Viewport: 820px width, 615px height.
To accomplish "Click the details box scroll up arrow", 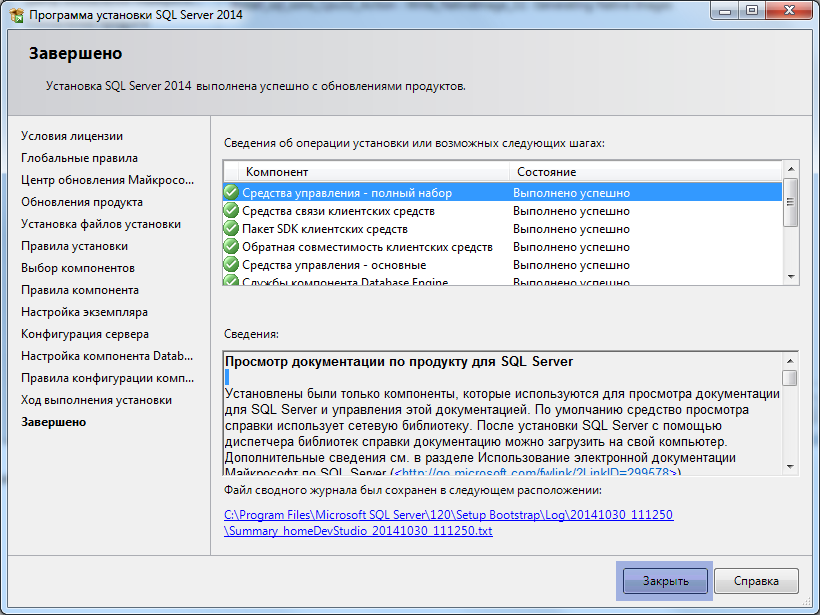I will point(790,361).
